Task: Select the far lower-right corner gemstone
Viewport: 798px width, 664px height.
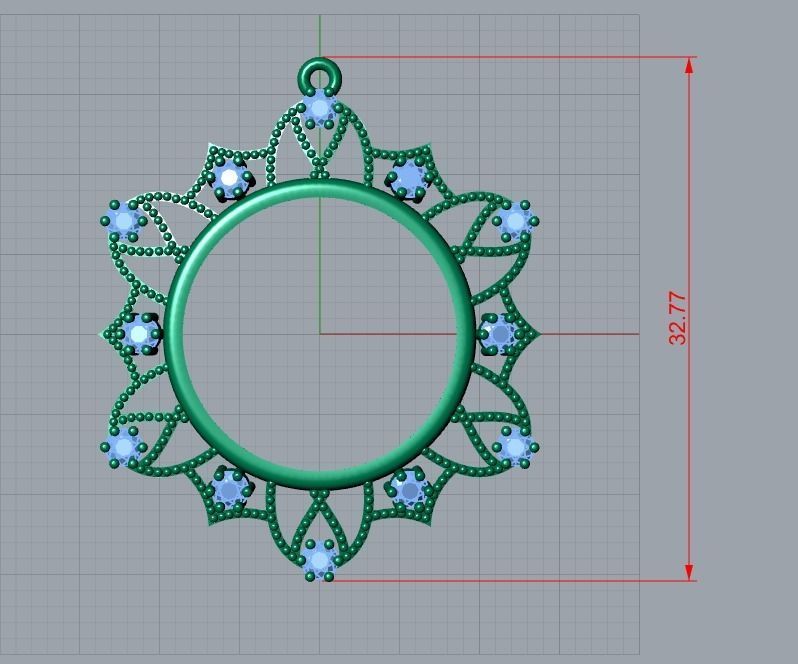Action: tap(516, 447)
